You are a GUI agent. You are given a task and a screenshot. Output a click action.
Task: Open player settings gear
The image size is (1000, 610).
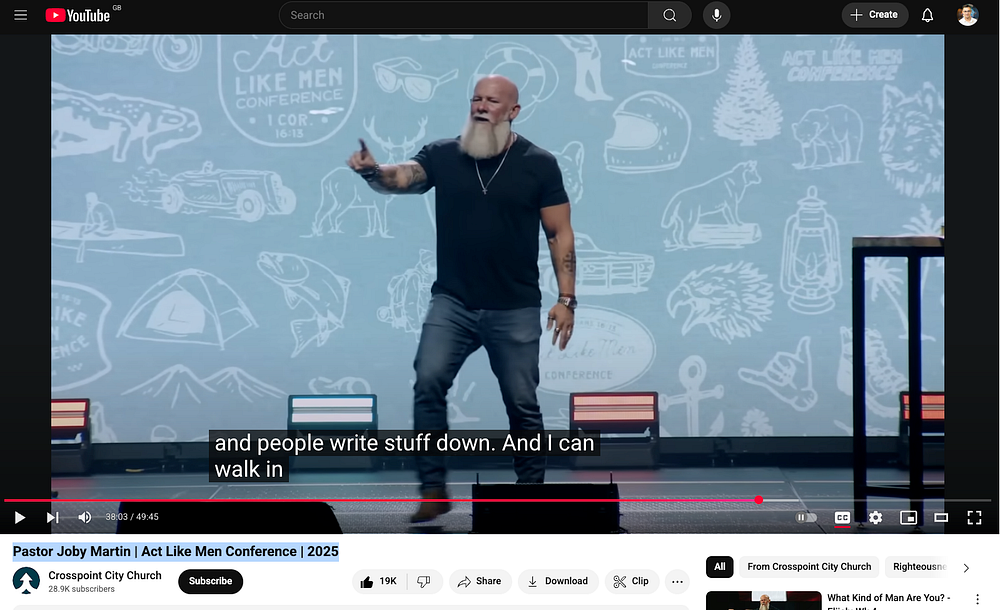point(875,517)
